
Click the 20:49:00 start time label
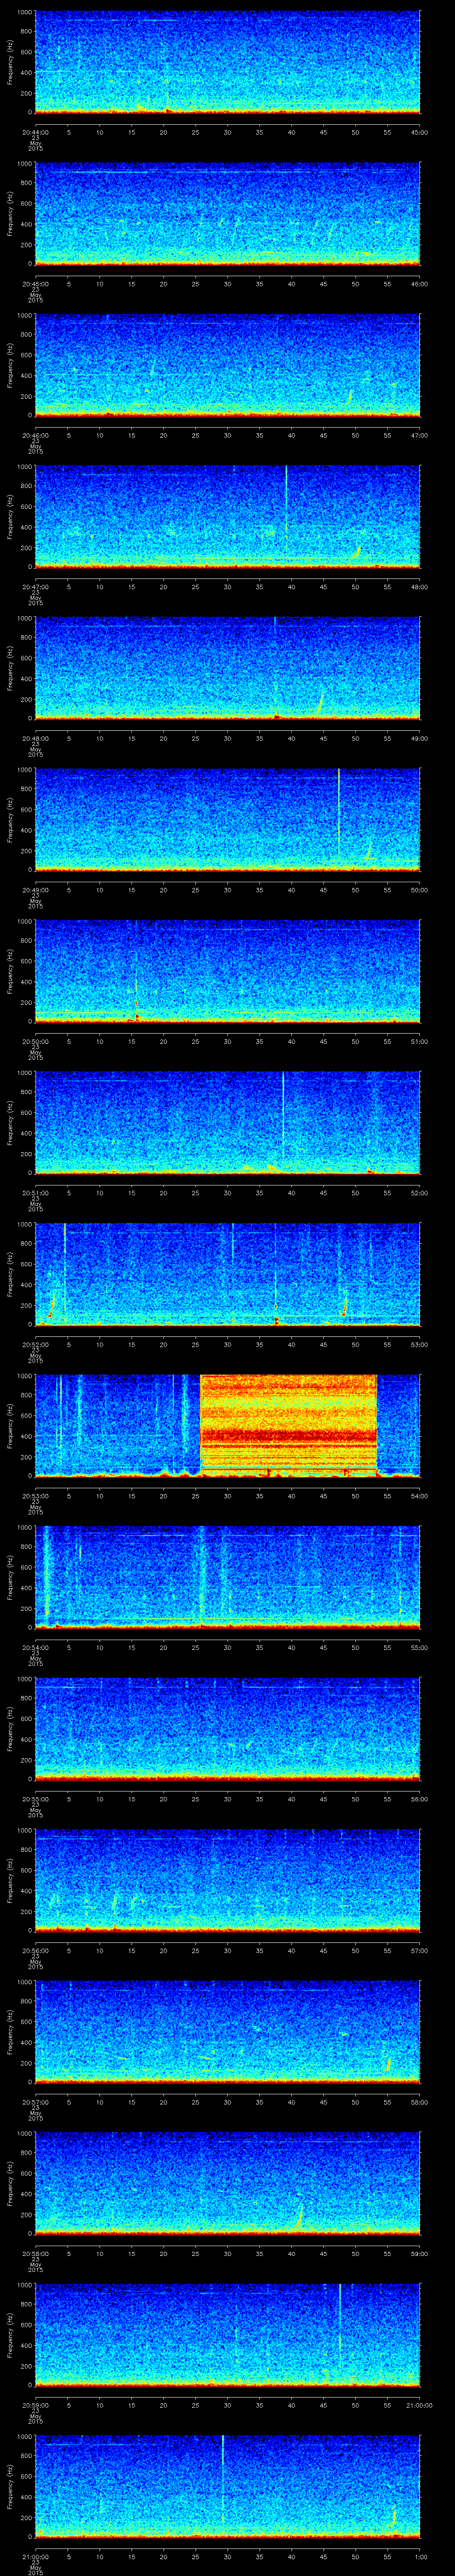click(x=35, y=890)
